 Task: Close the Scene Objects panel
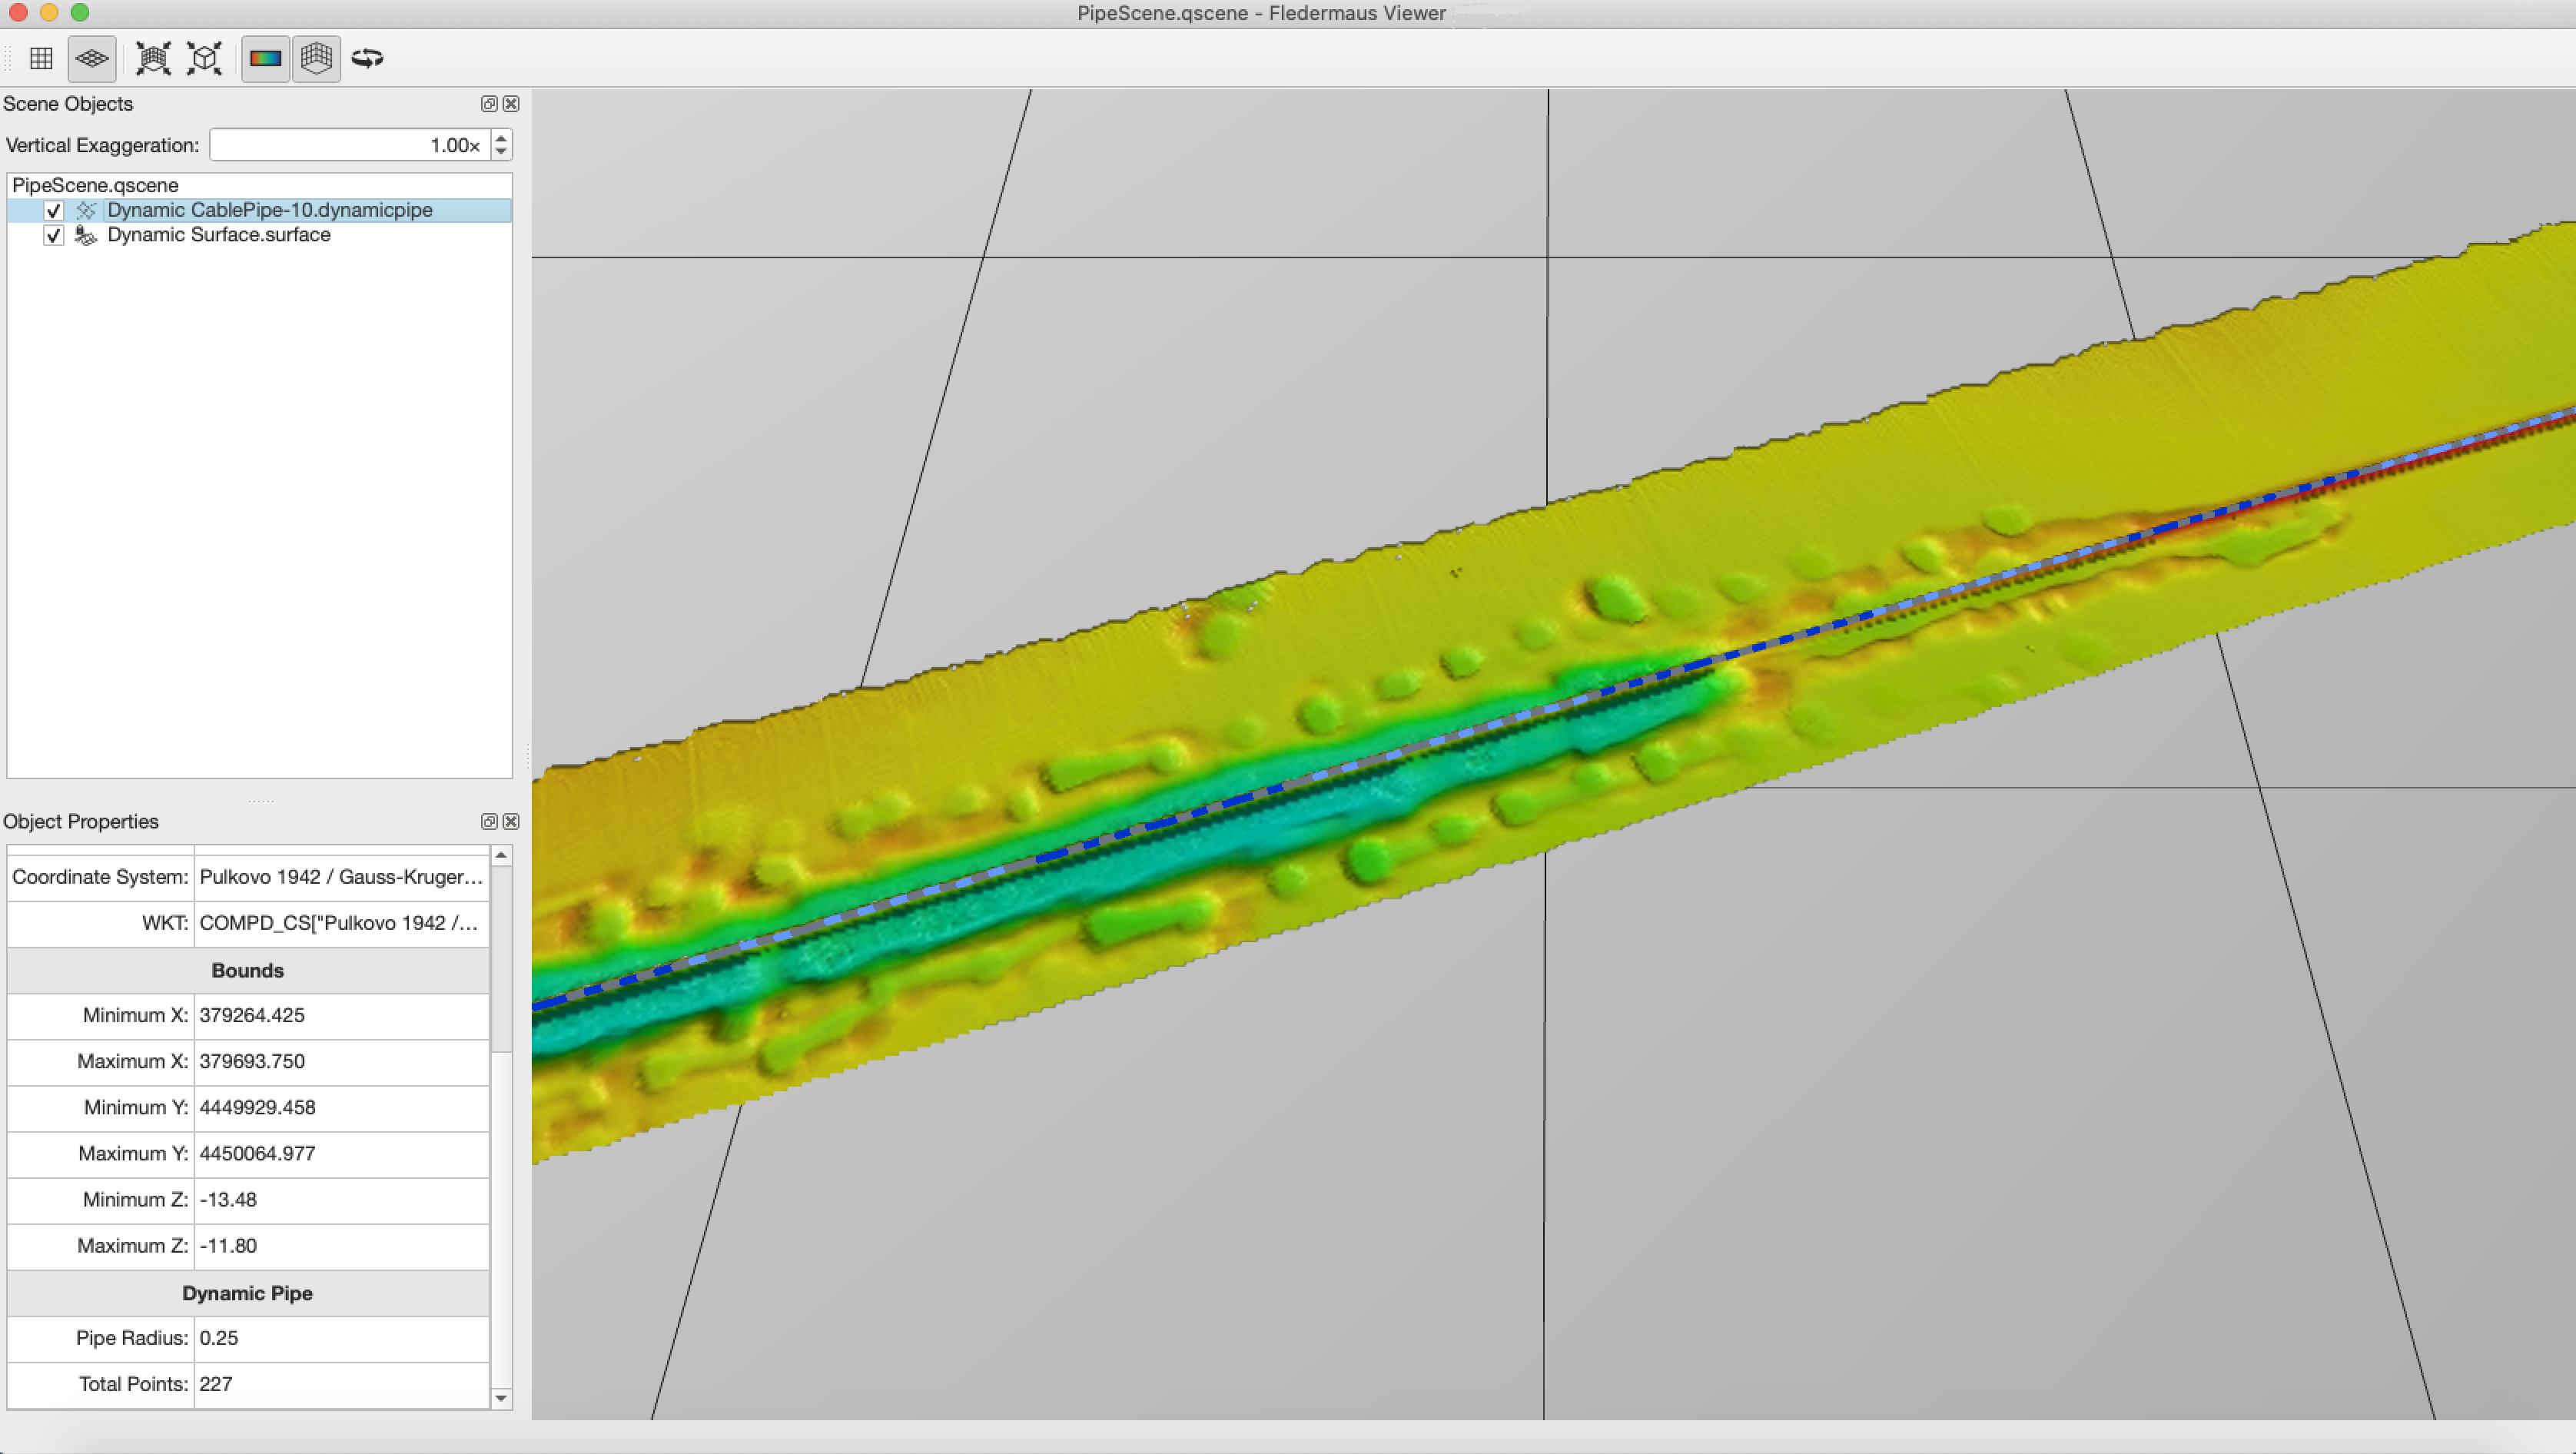pos(511,104)
